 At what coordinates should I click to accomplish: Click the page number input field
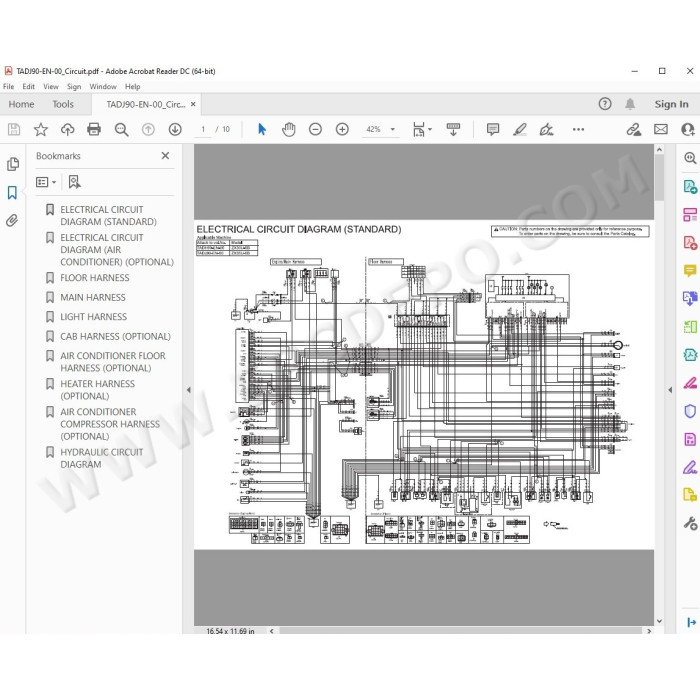pyautogui.click(x=203, y=129)
